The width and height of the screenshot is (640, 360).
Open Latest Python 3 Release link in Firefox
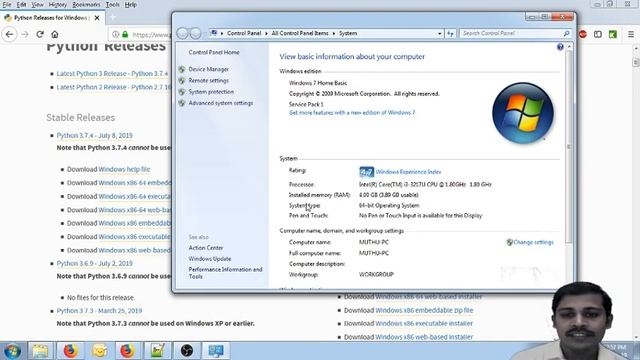click(x=112, y=73)
